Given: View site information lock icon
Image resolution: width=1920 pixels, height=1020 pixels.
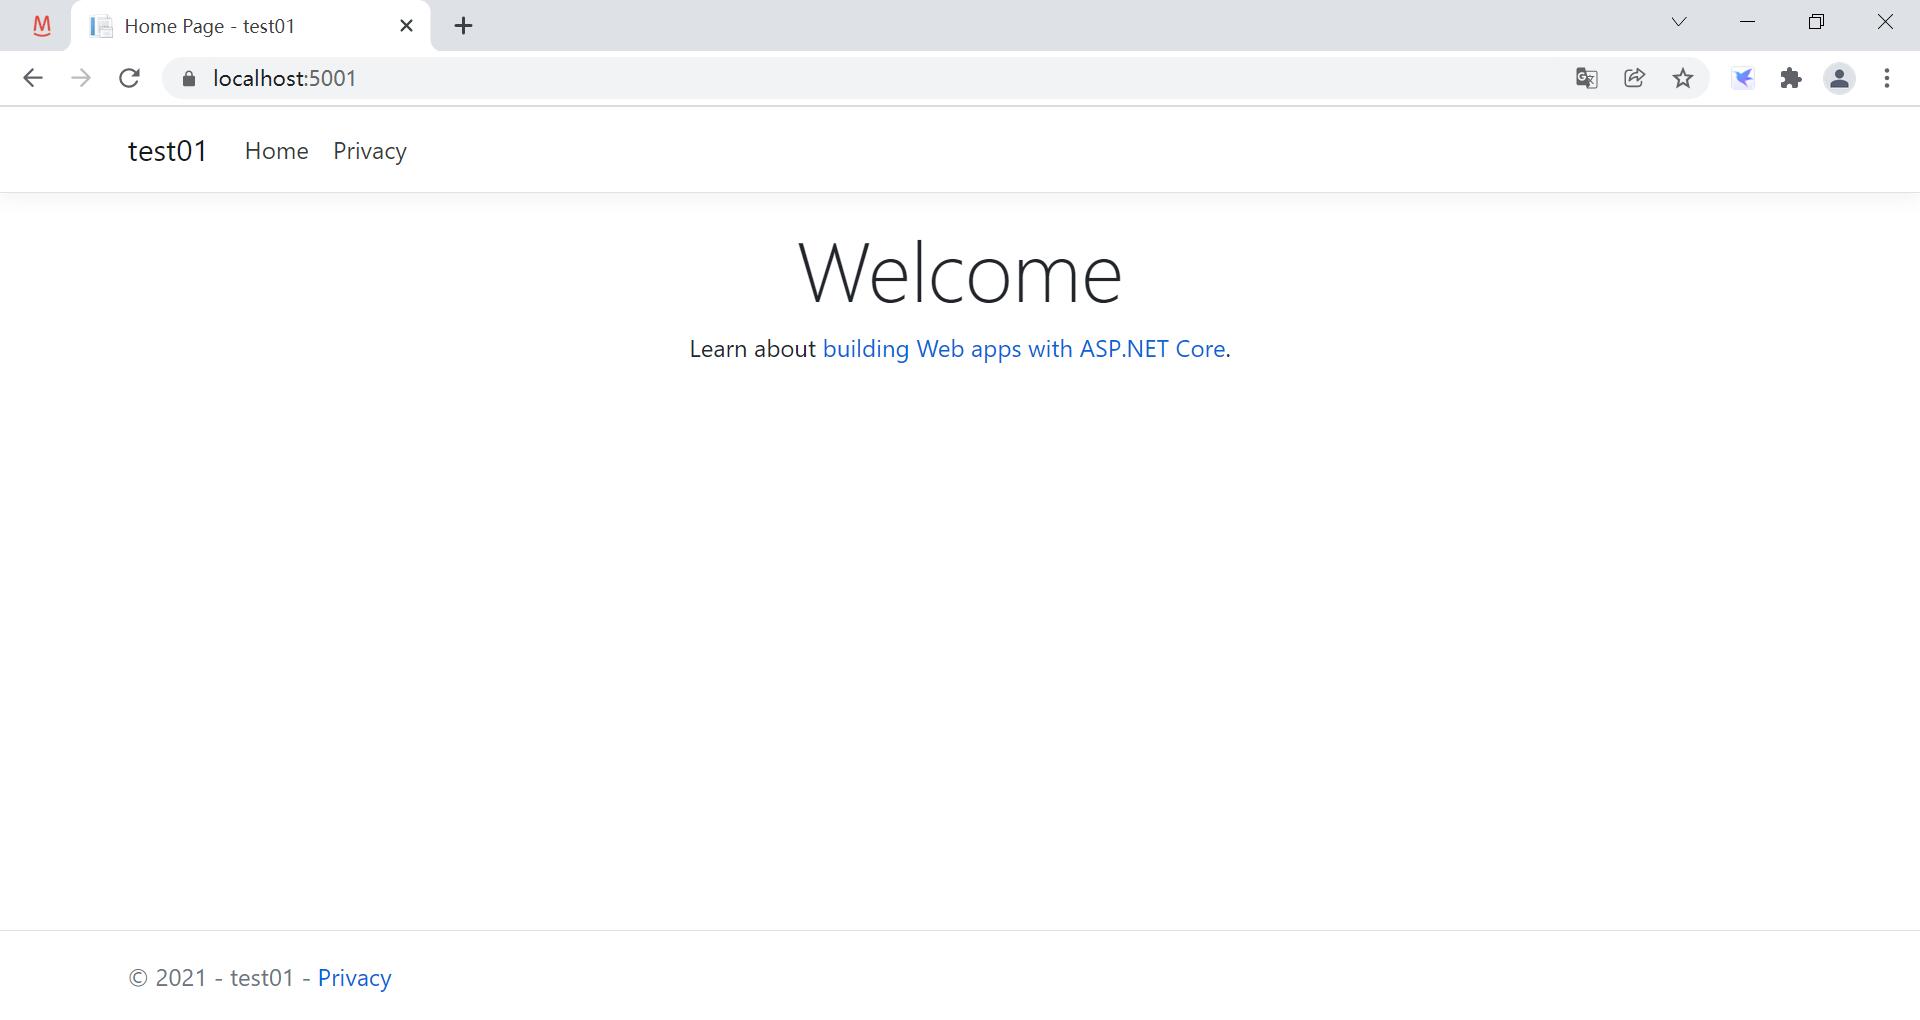Looking at the screenshot, I should (189, 78).
